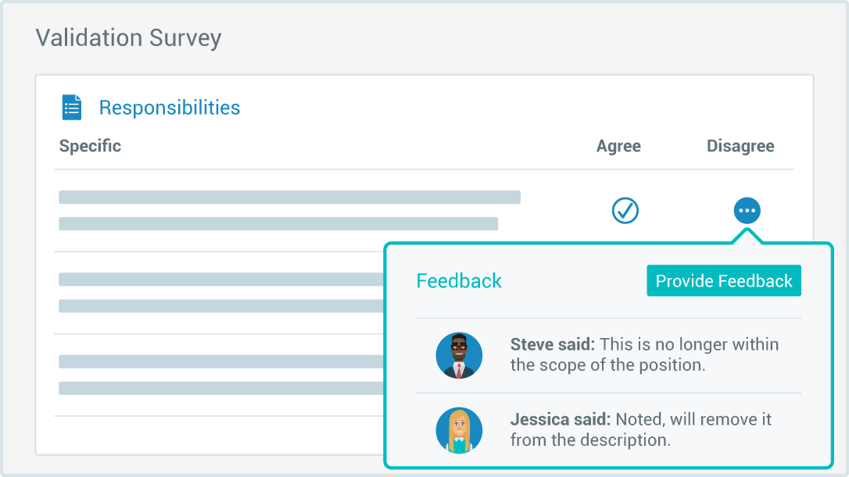
Task: Click the Disagree ellipsis bubble icon
Action: [747, 210]
